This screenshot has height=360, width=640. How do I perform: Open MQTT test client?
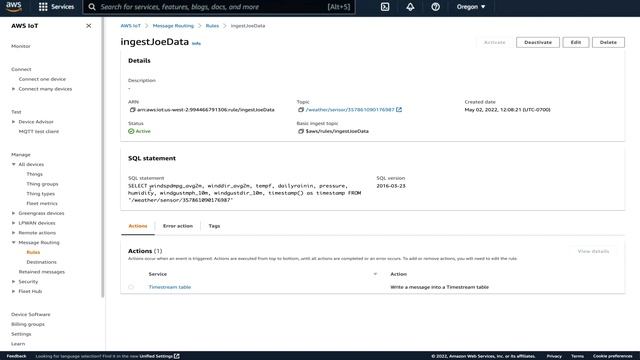point(39,131)
